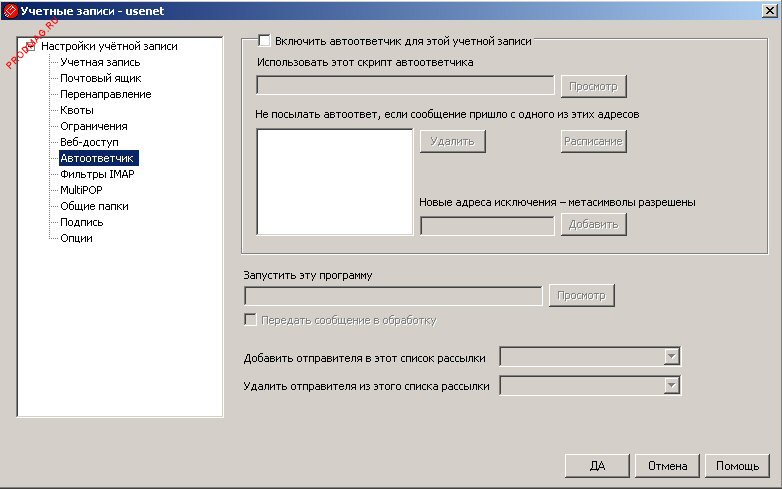Select MultiPOP in the settings tree
Screen dimensions: 782x489
click(x=81, y=190)
